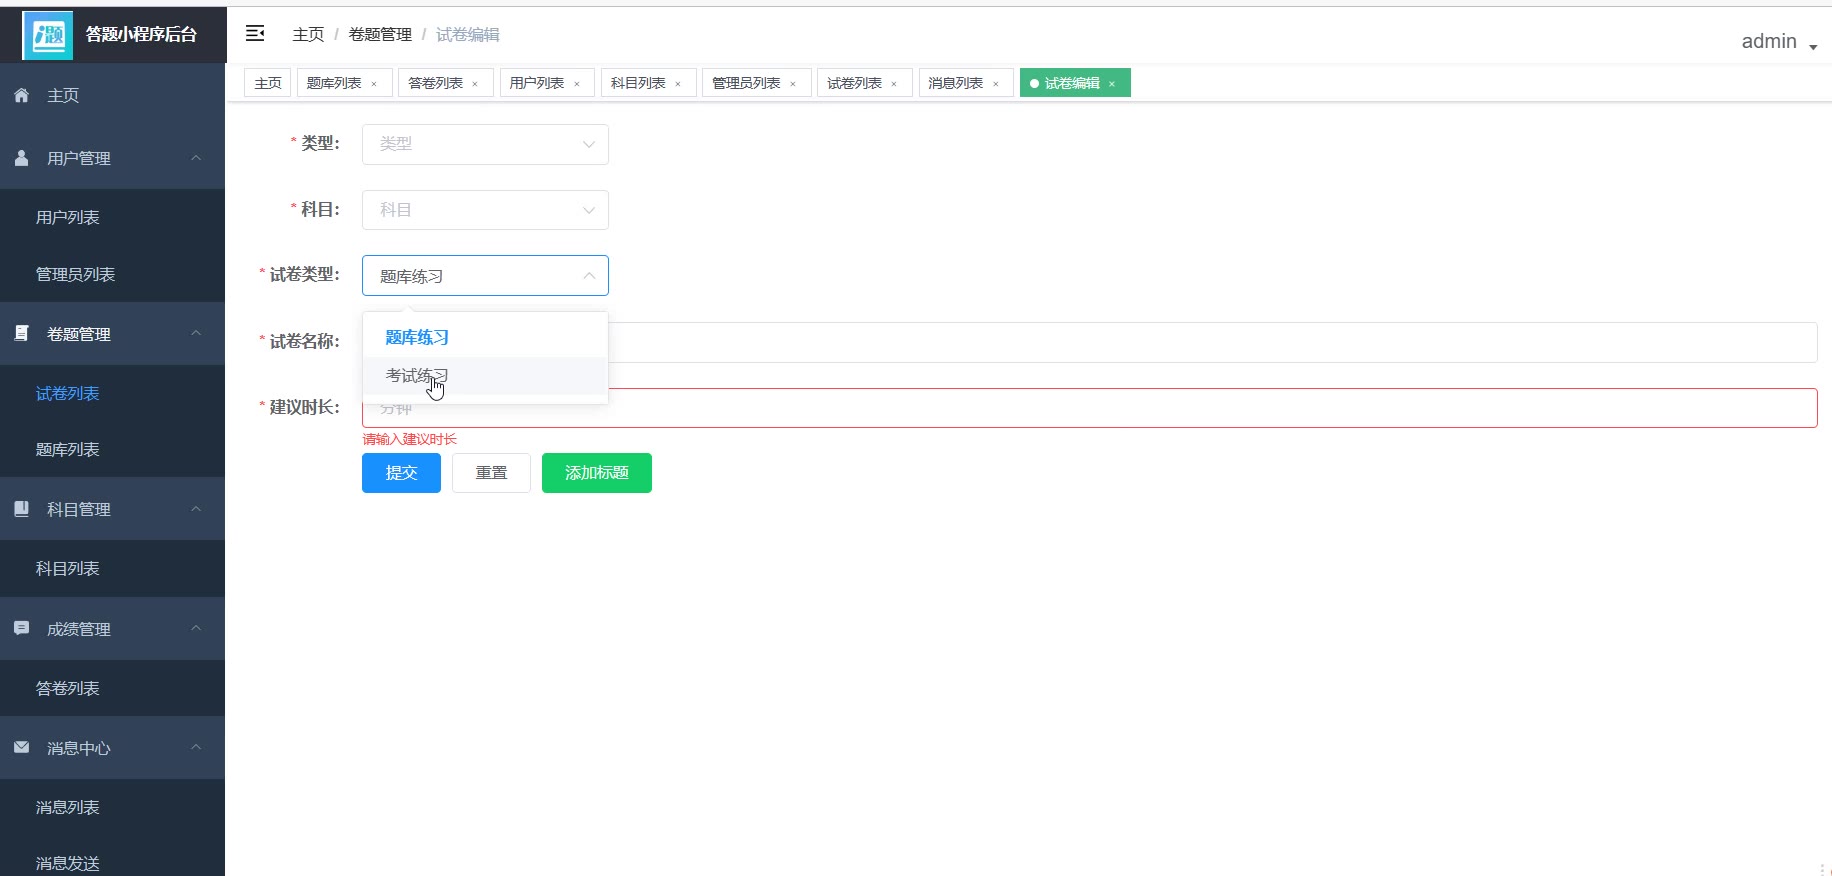Close the 题库列表 tab
The image size is (1832, 876).
pyautogui.click(x=374, y=84)
